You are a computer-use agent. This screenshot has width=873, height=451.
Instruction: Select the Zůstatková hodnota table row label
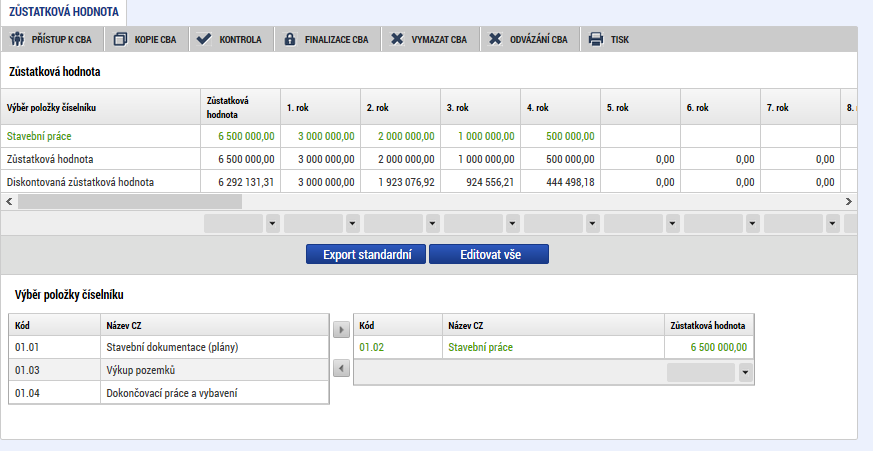(50, 159)
